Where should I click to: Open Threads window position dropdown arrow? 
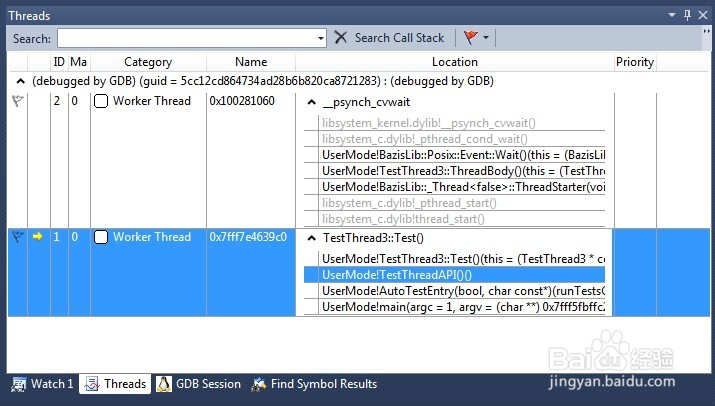pyautogui.click(x=672, y=15)
